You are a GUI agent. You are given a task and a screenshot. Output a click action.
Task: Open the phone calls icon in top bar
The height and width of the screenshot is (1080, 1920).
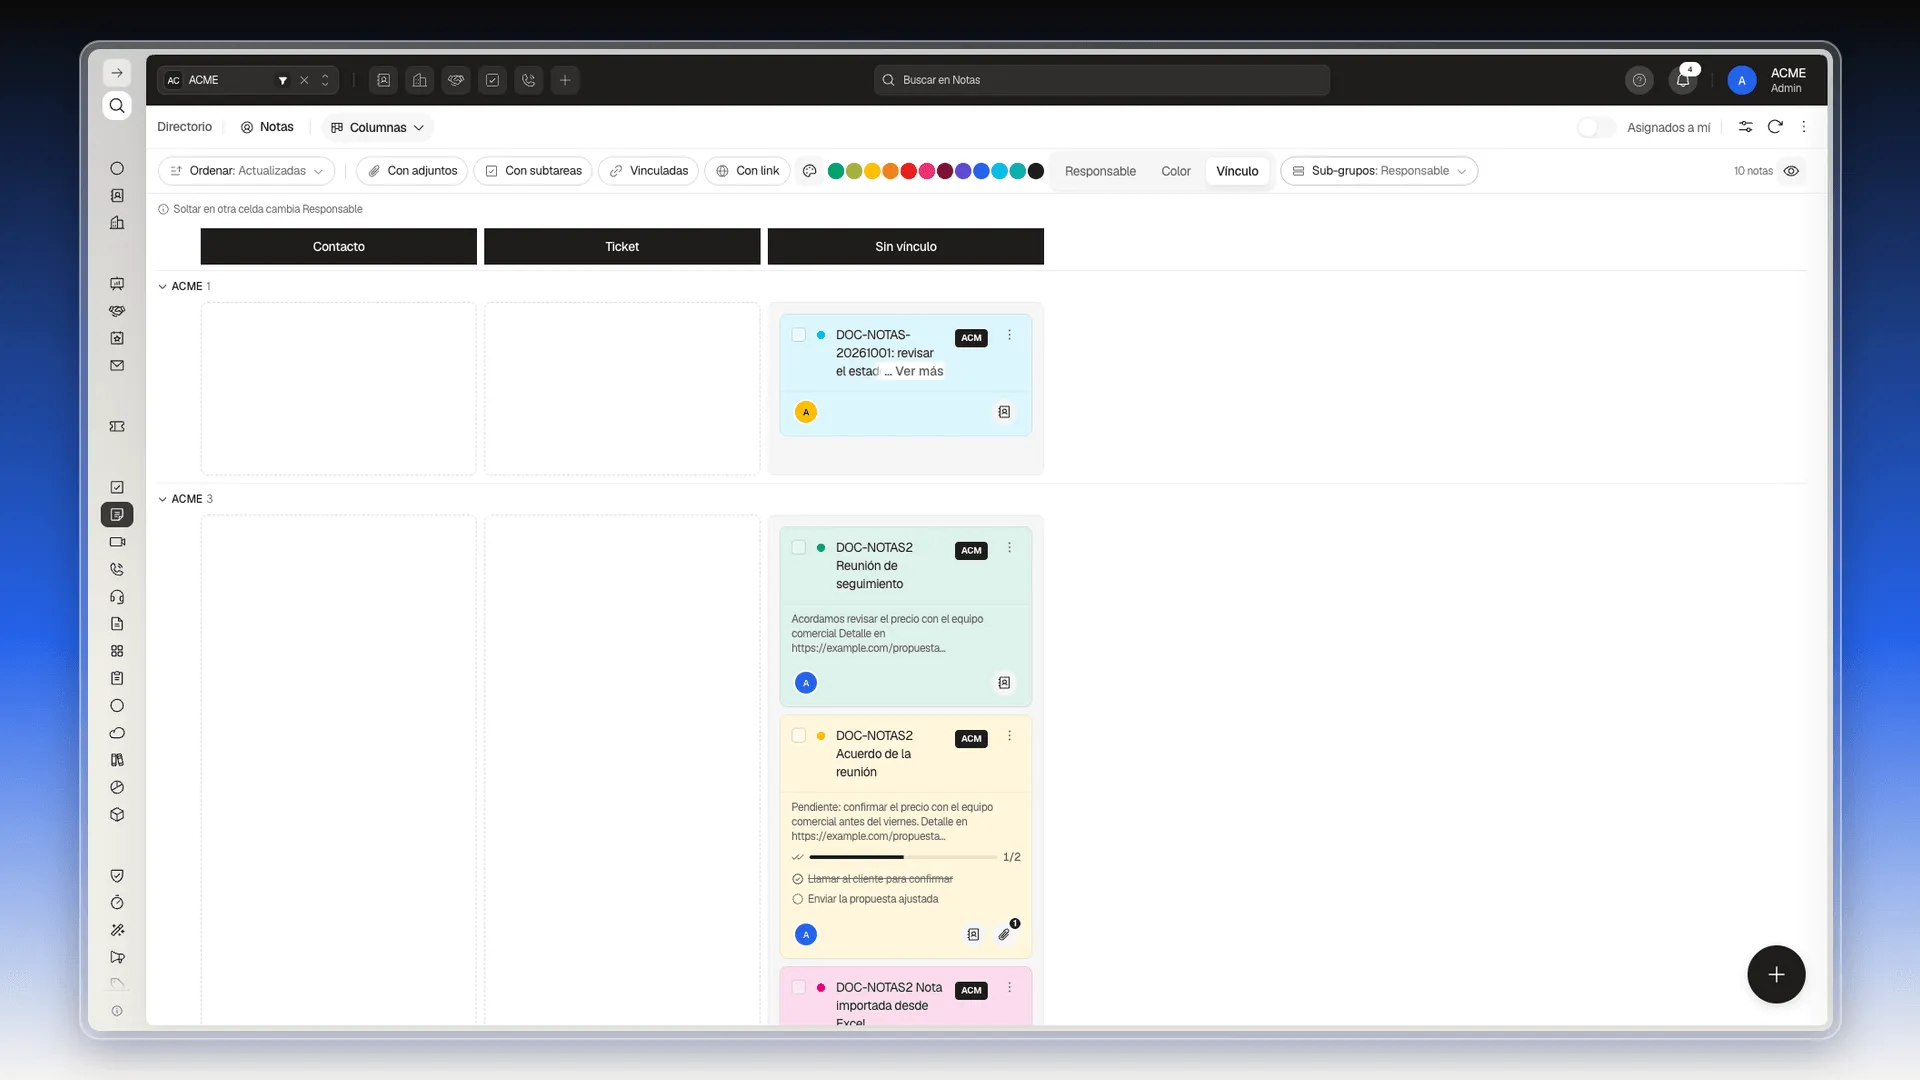[x=529, y=80]
